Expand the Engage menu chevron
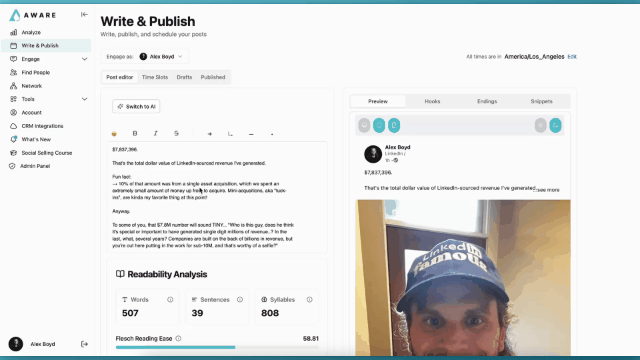 tap(84, 59)
